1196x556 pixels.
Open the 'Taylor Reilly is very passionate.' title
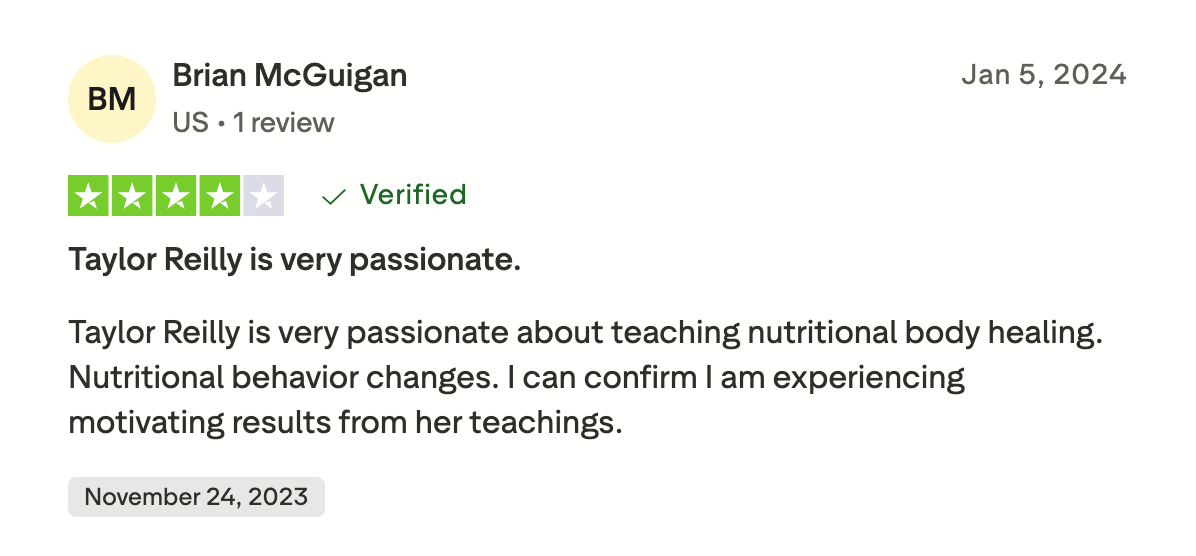click(295, 261)
